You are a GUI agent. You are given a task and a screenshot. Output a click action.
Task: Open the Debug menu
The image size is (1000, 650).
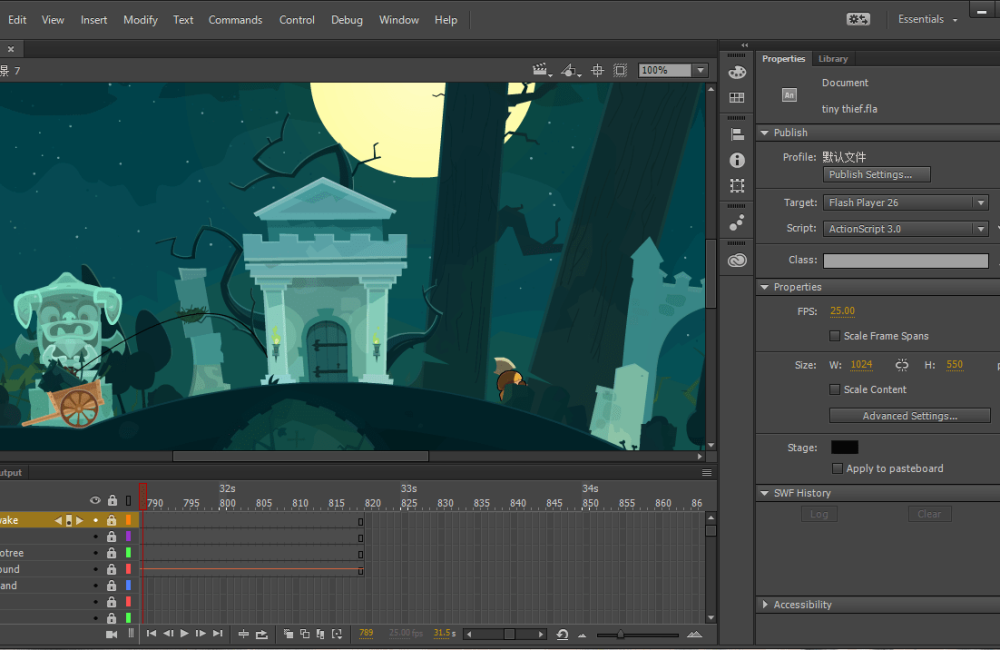coord(347,20)
